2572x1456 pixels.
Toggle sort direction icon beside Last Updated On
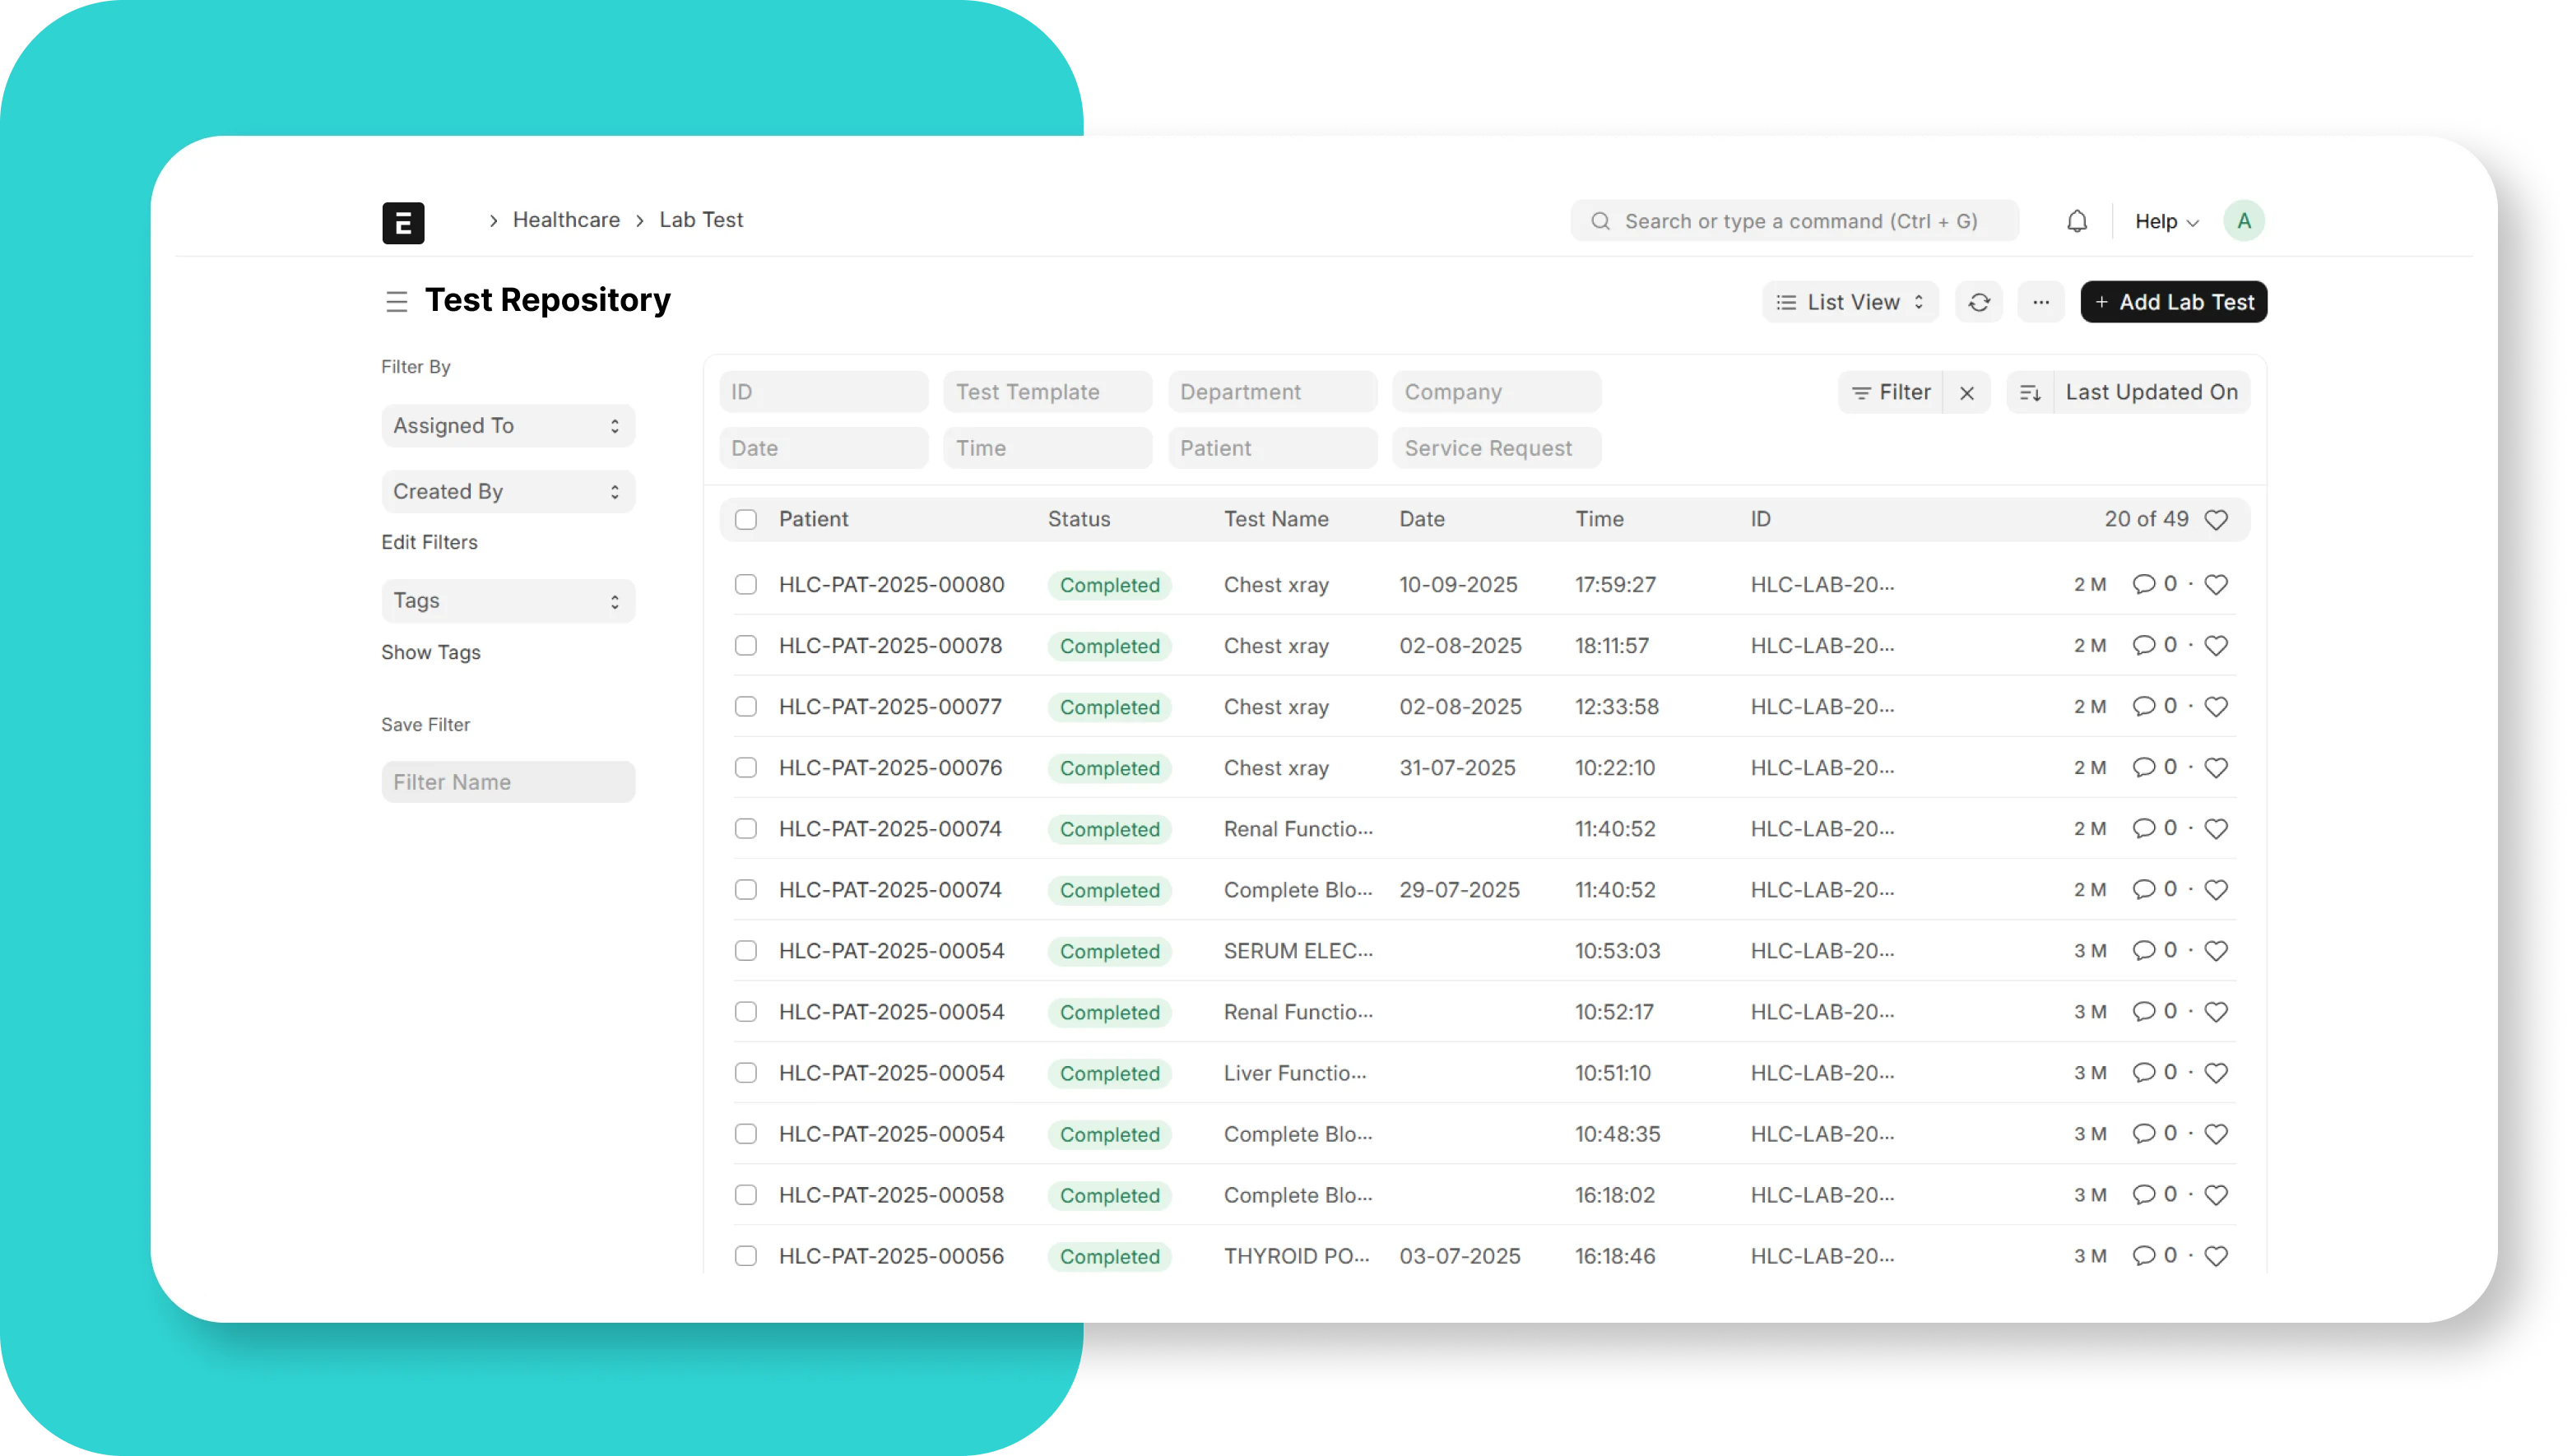[2029, 393]
